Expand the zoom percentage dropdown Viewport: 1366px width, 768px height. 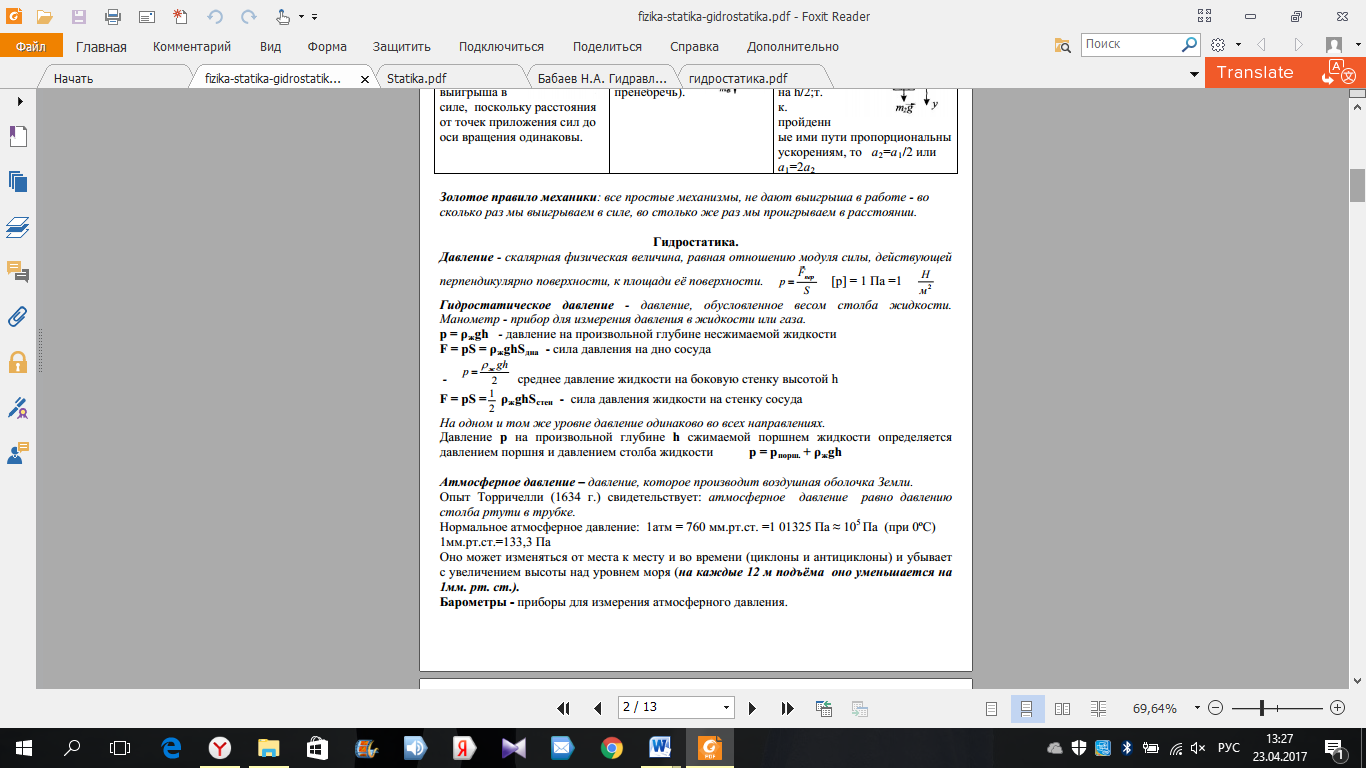[x=1197, y=708]
